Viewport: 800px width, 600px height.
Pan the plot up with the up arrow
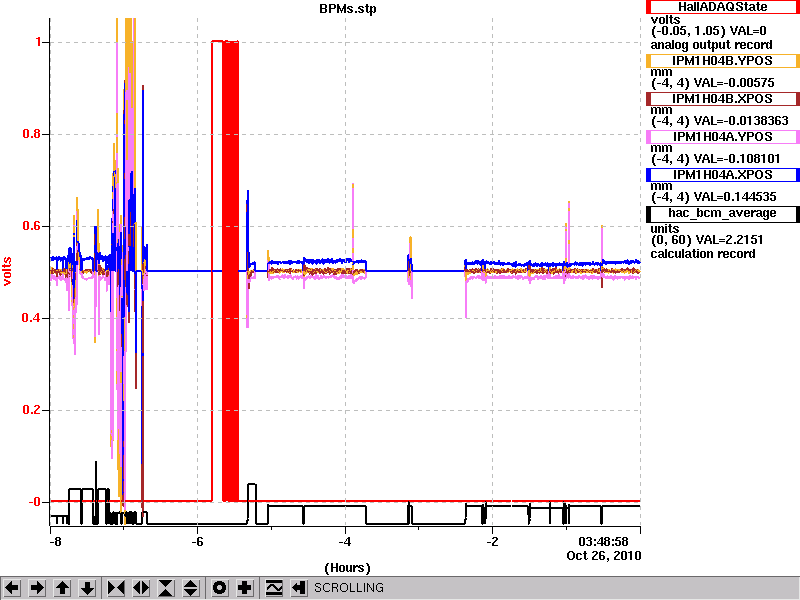63,588
